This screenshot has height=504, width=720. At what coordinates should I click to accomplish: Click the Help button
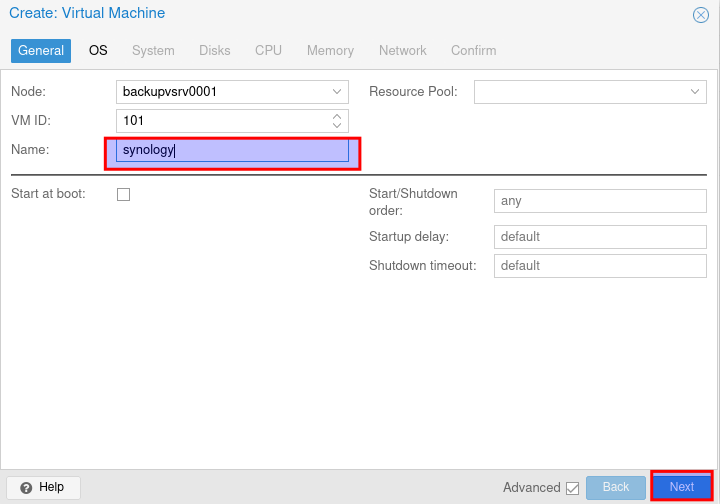[x=43, y=487]
